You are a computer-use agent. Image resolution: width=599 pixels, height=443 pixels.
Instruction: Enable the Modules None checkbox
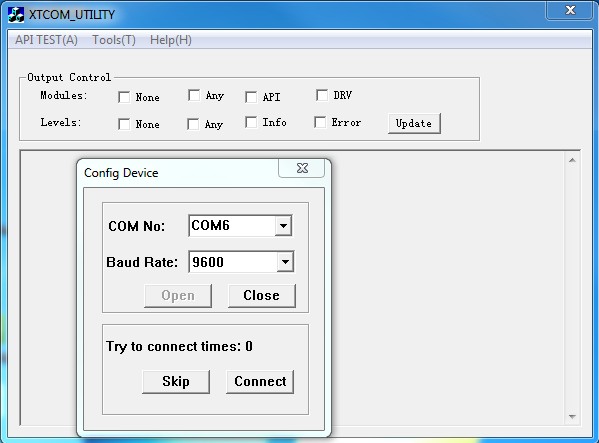124,97
